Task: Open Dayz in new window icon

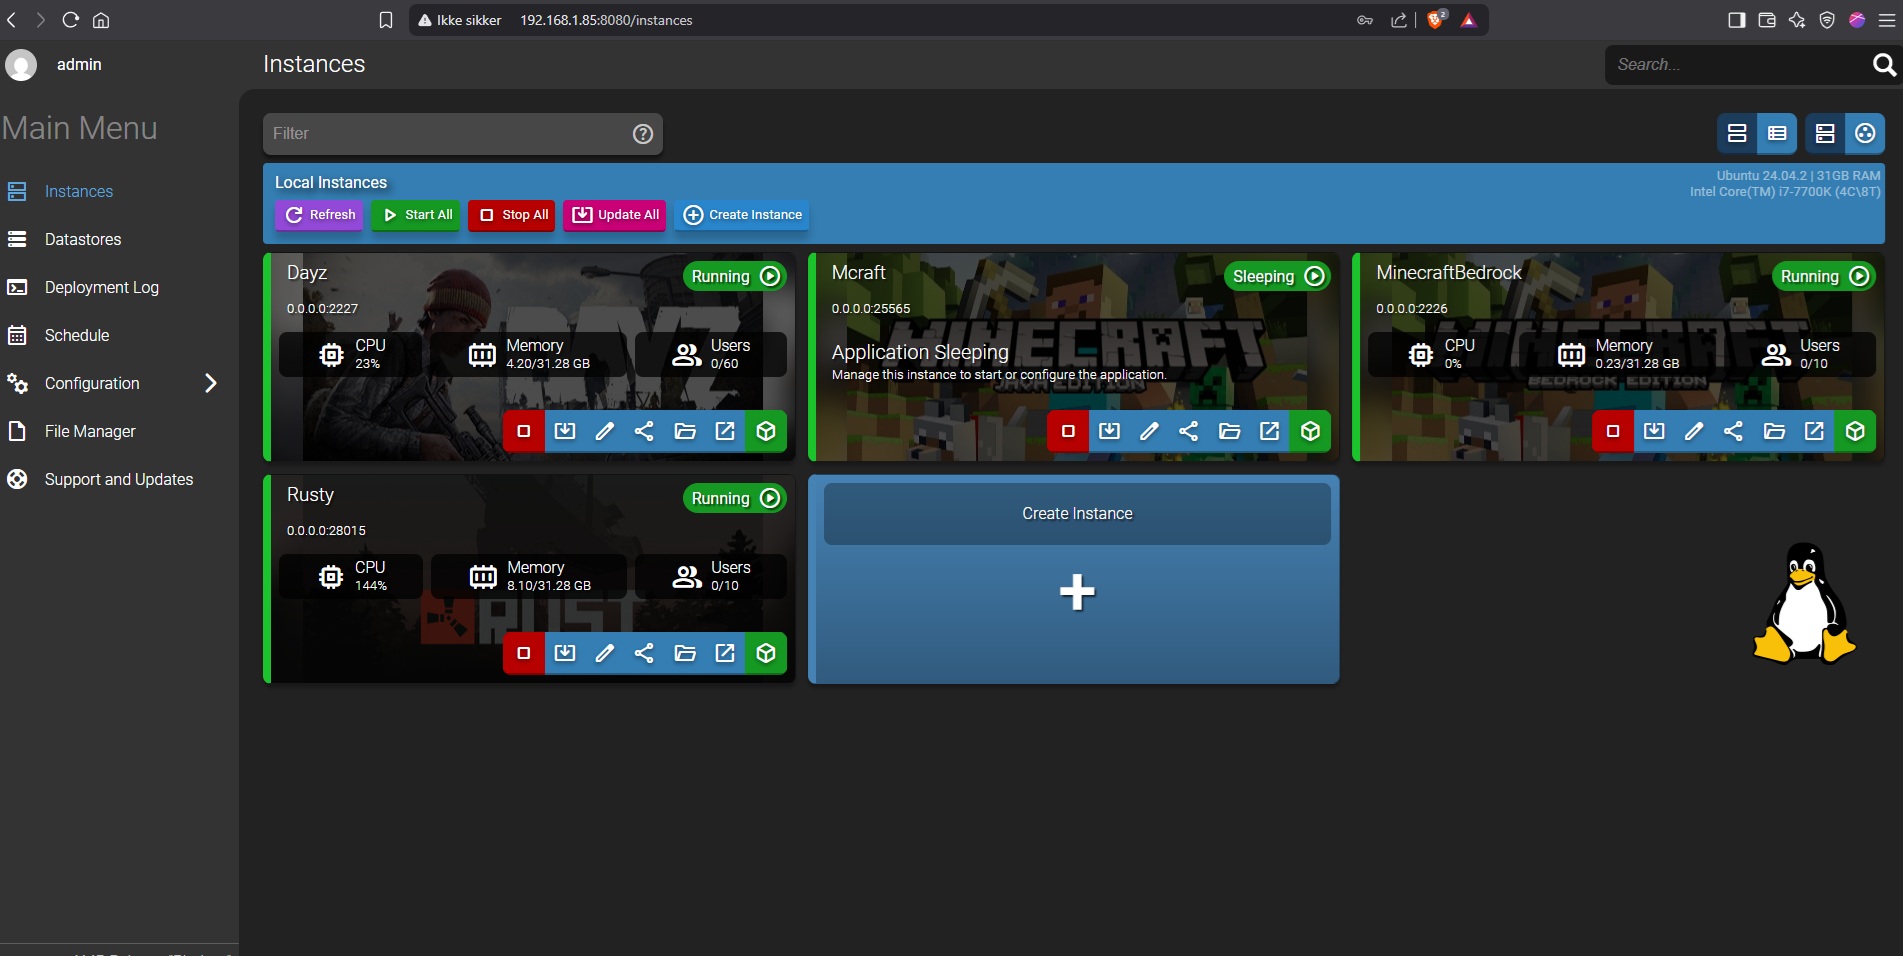Action: [x=725, y=431]
